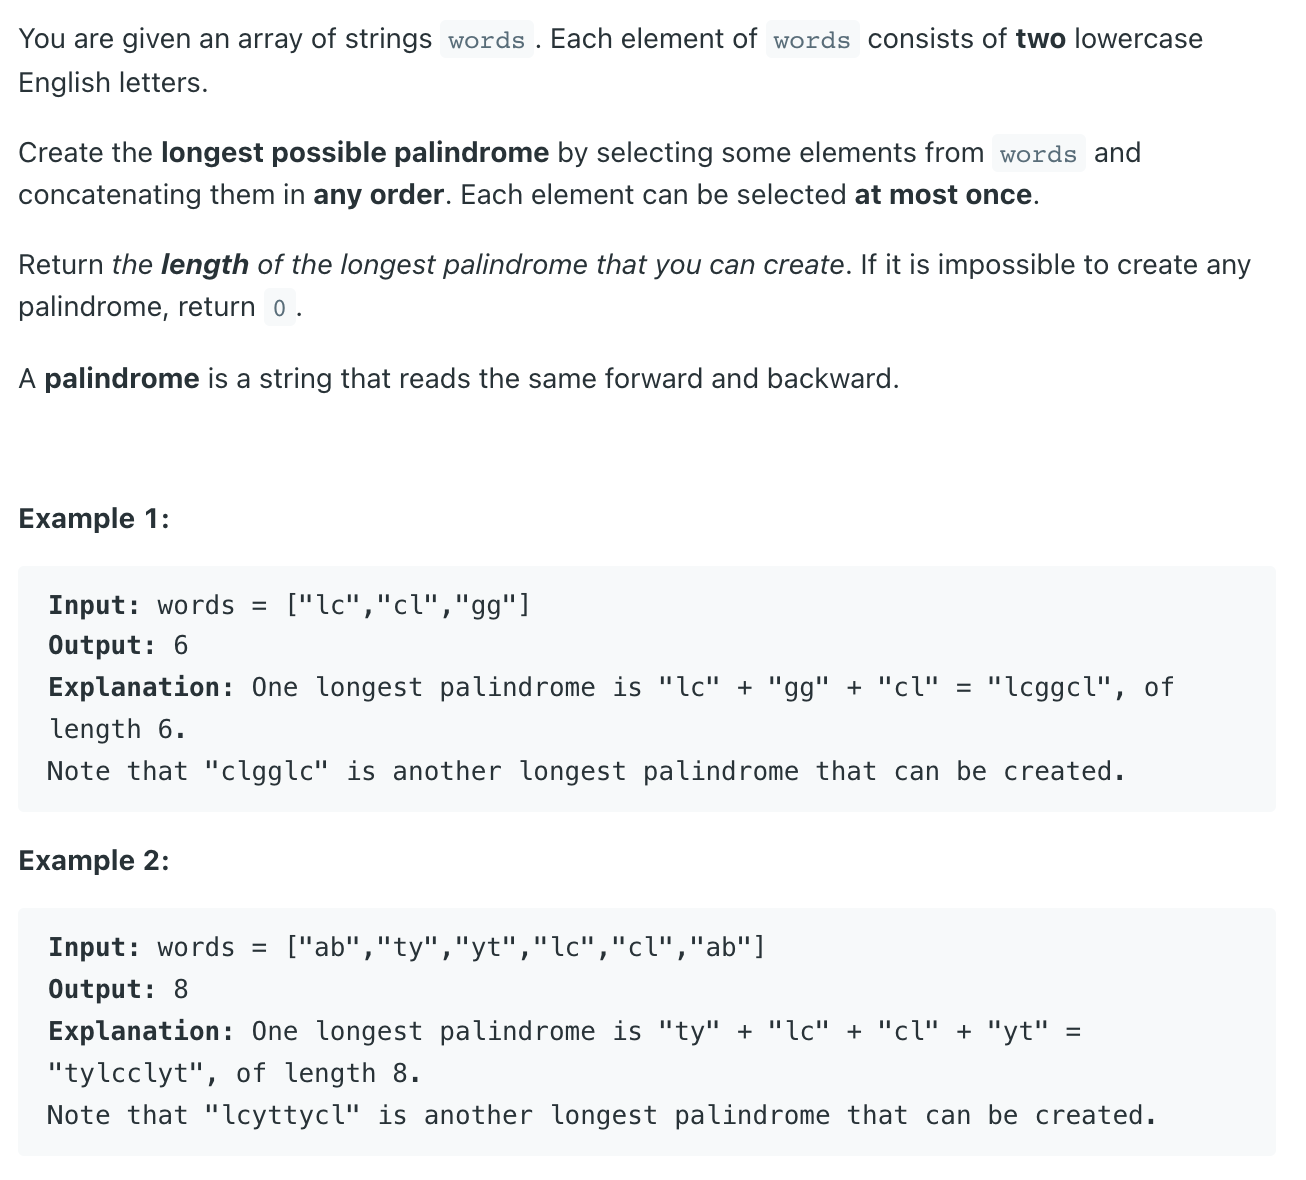
Task: Click the inline code "0" after "return"
Action: coord(279,308)
